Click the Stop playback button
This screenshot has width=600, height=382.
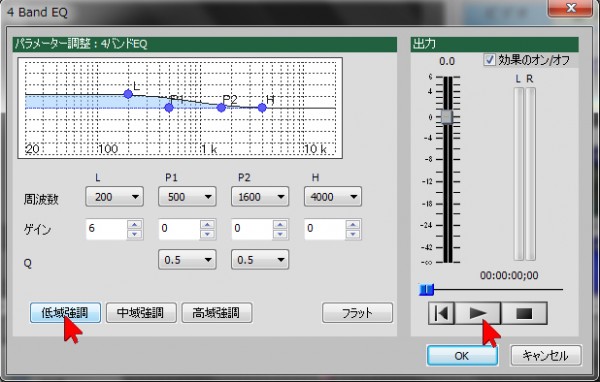tap(524, 313)
